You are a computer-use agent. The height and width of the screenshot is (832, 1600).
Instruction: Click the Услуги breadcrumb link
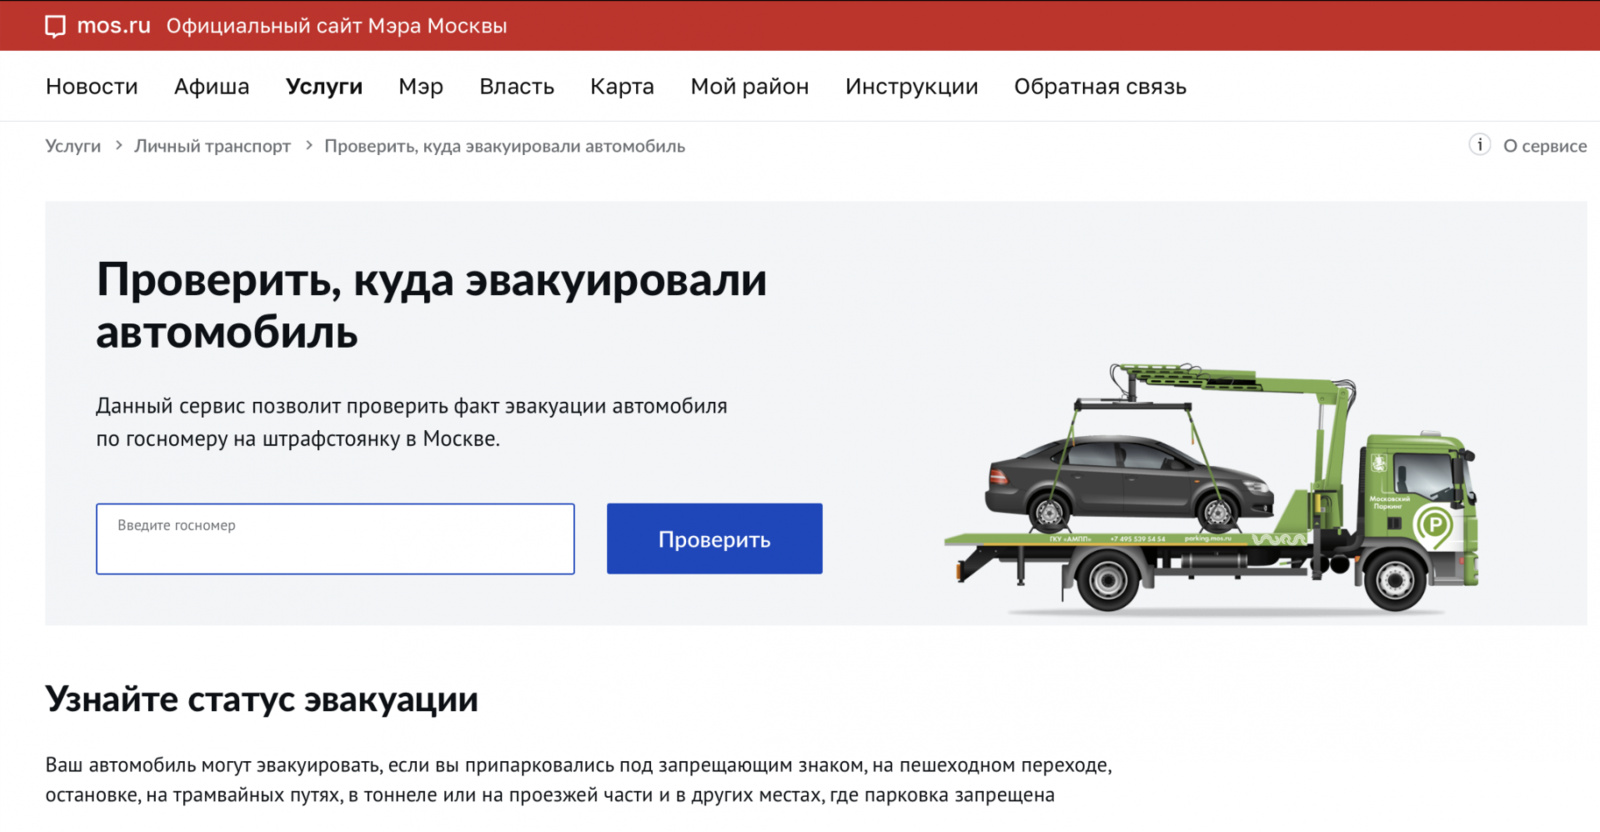73,146
